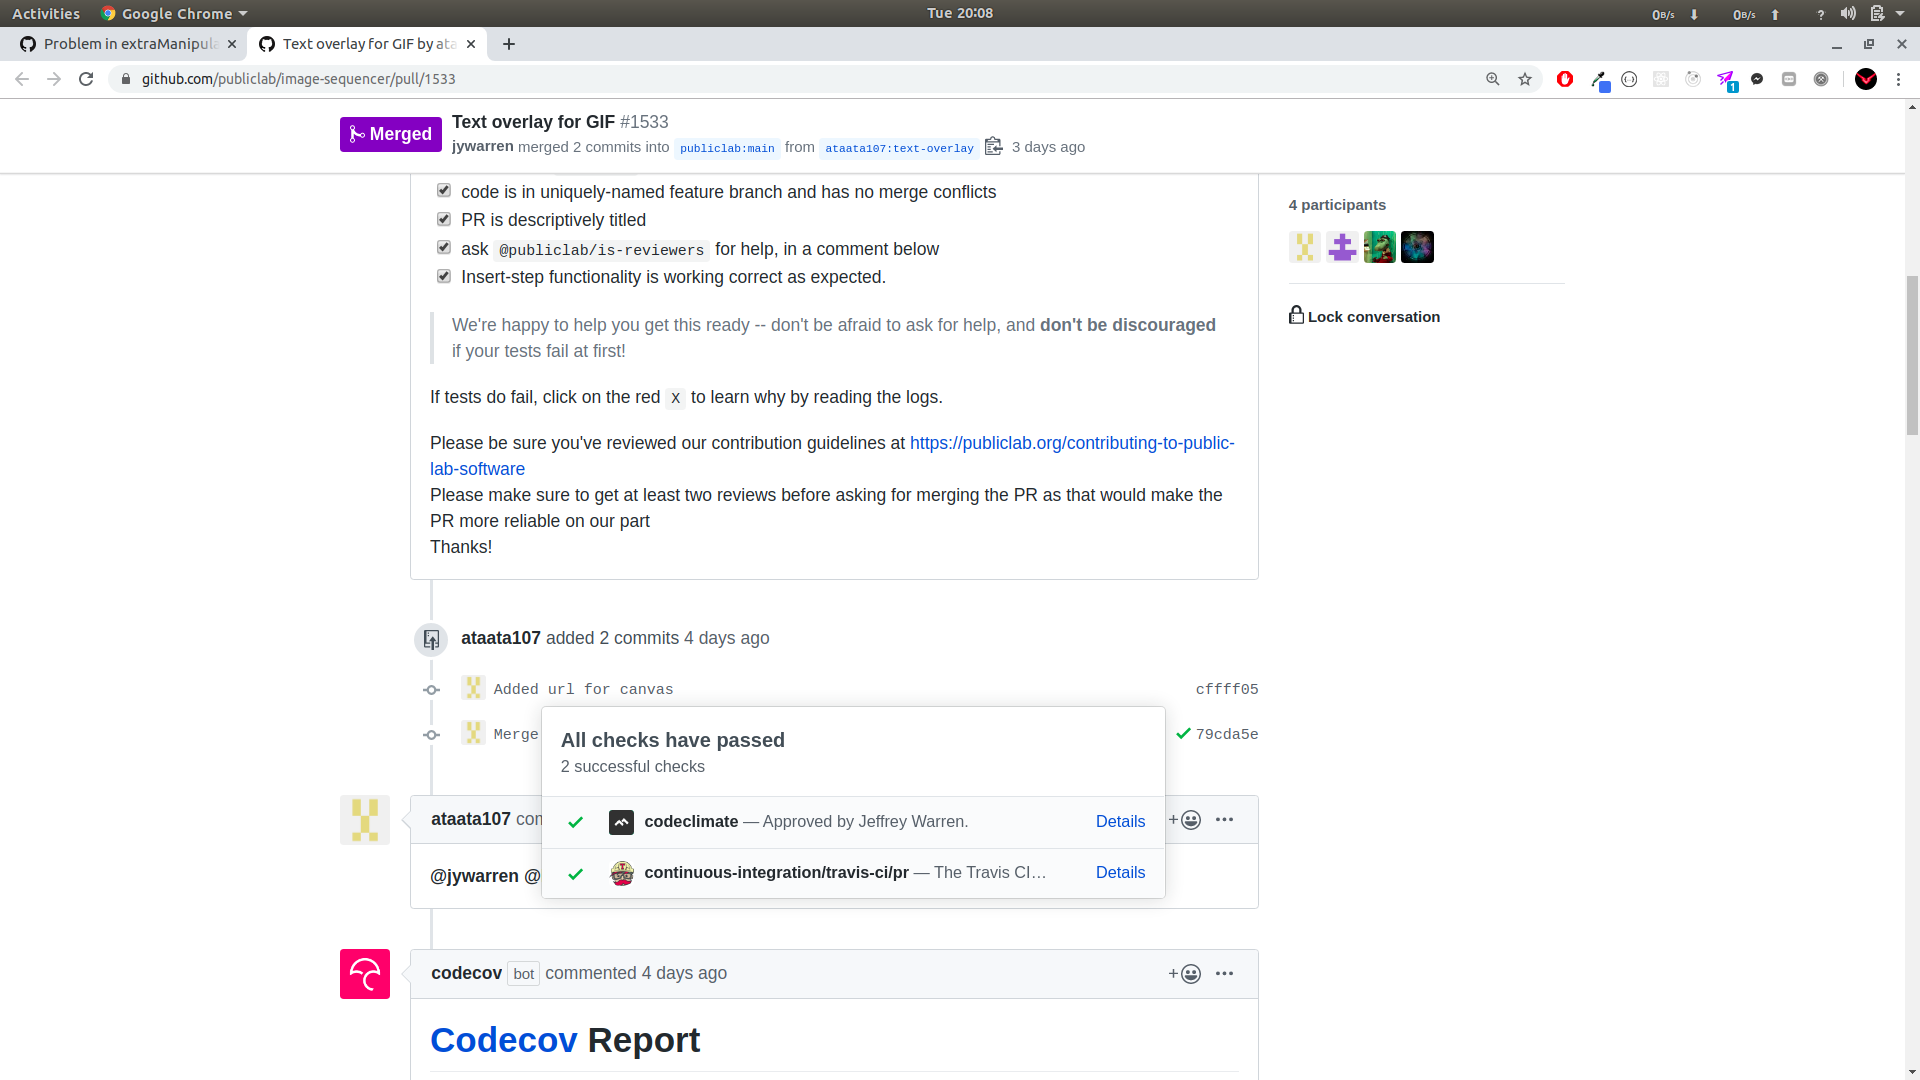This screenshot has height=1080, width=1920.
Task: Open Codecov report heading link
Action: [x=504, y=1041]
